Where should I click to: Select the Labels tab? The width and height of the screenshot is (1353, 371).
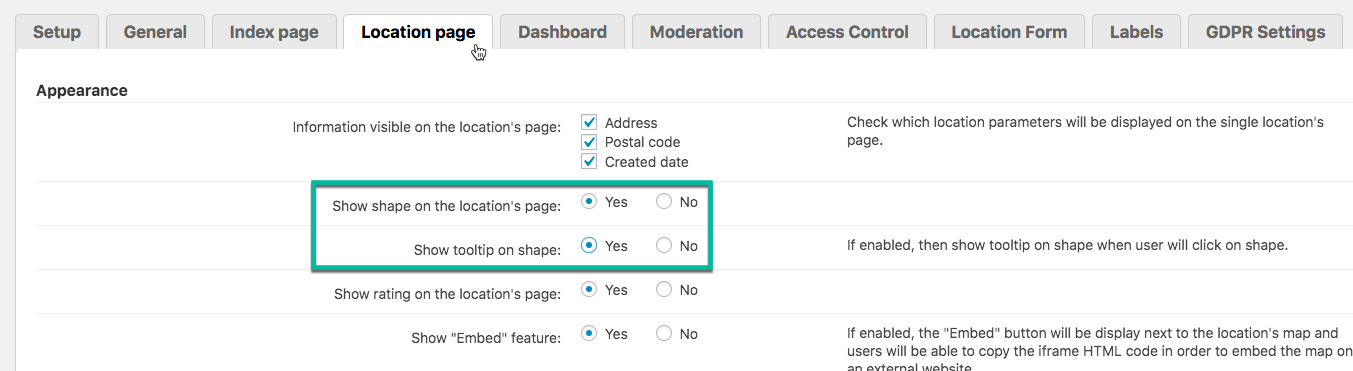click(1136, 32)
